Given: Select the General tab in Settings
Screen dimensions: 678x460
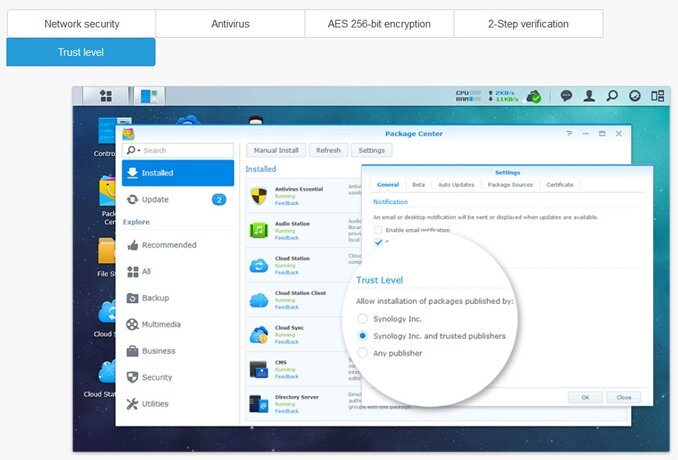Looking at the screenshot, I should pyautogui.click(x=388, y=185).
